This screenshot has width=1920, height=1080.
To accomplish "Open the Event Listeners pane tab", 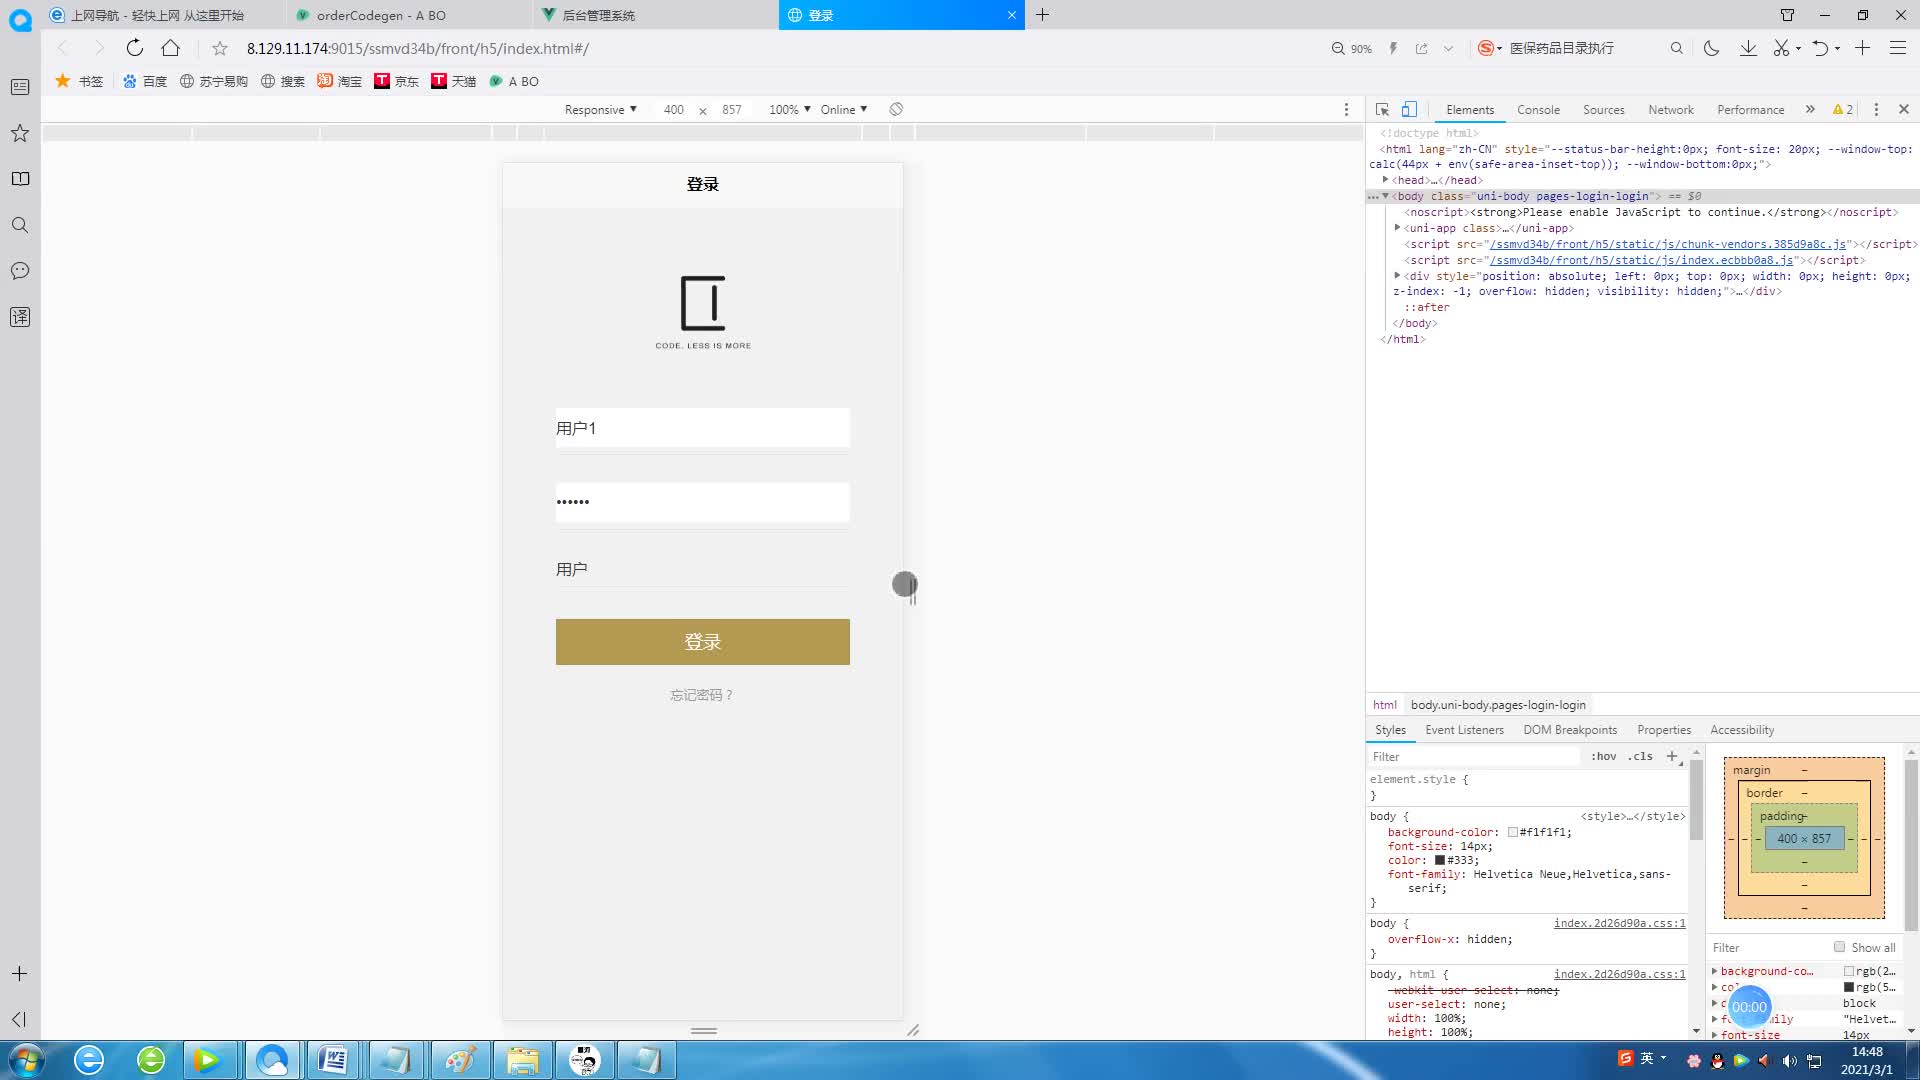I will pos(1464,730).
